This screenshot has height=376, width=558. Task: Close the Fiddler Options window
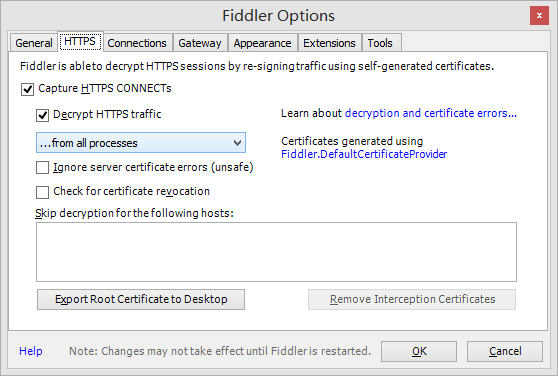tap(539, 16)
